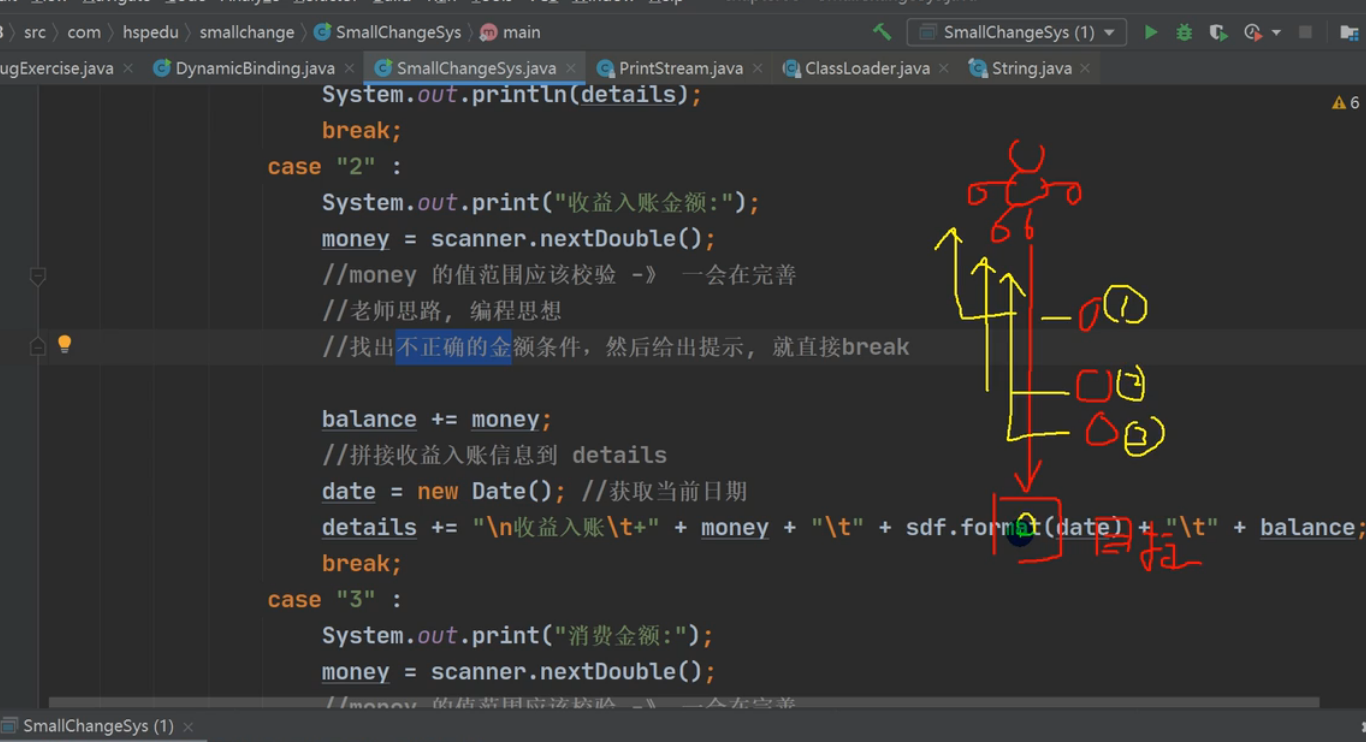Viewport: 1366px width, 742px height.
Task: Click the balance += money; line
Action: click(x=437, y=419)
